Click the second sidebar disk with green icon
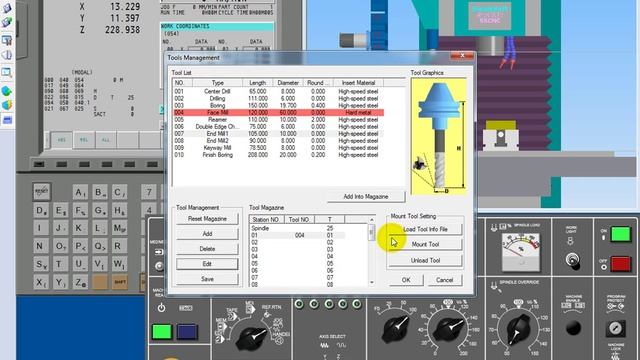The image size is (640, 360). (7, 22)
